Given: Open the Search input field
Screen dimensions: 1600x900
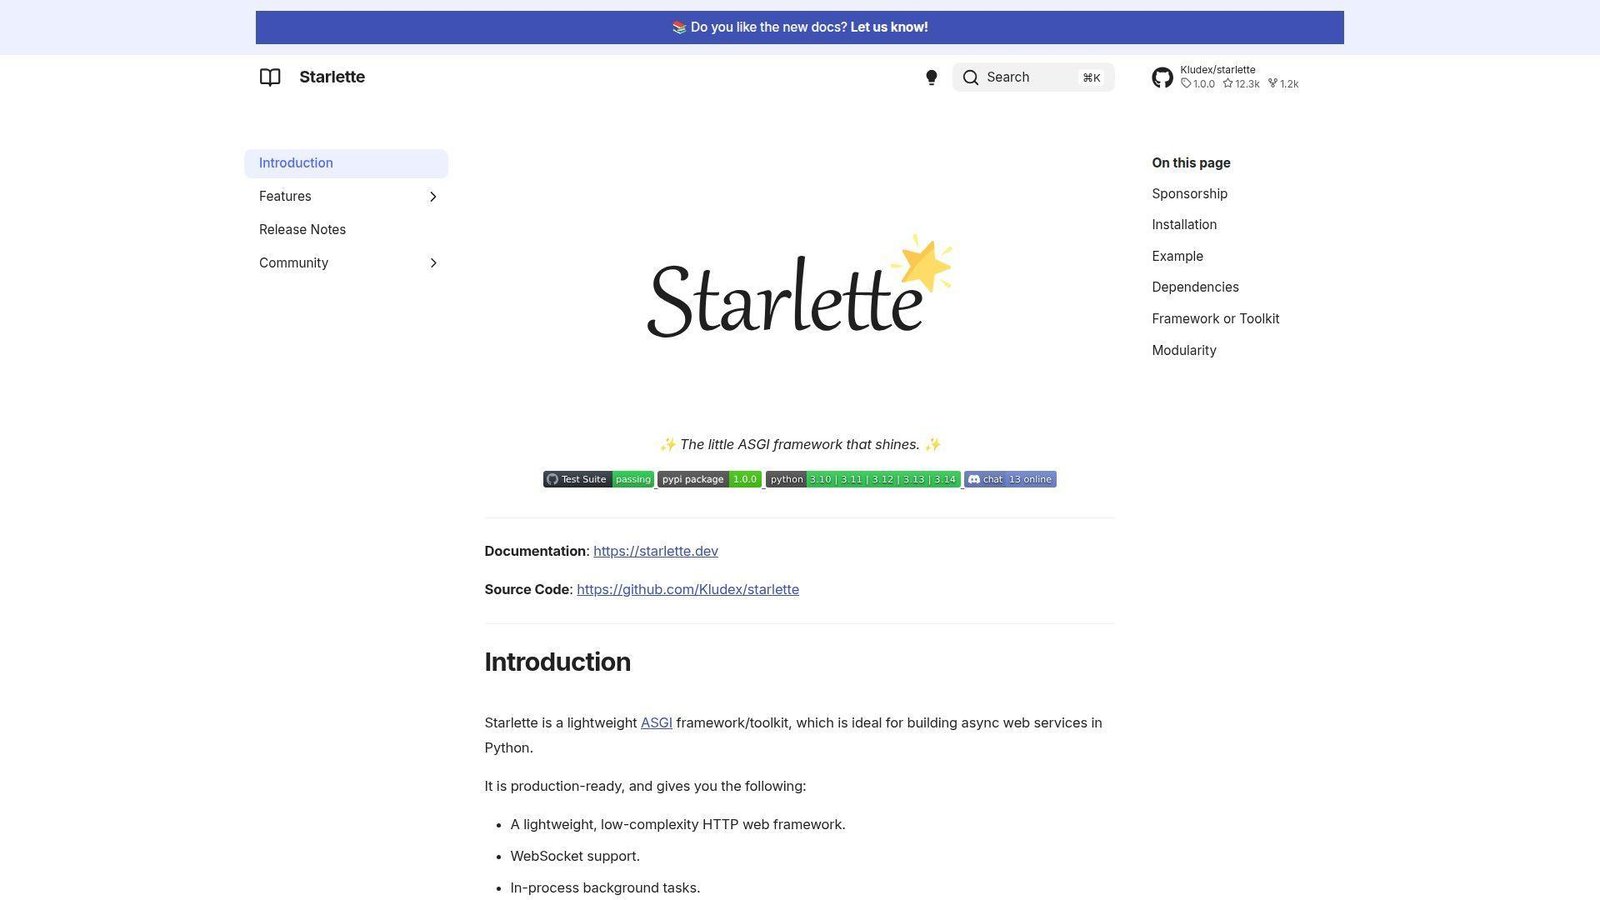Looking at the screenshot, I should [1033, 77].
